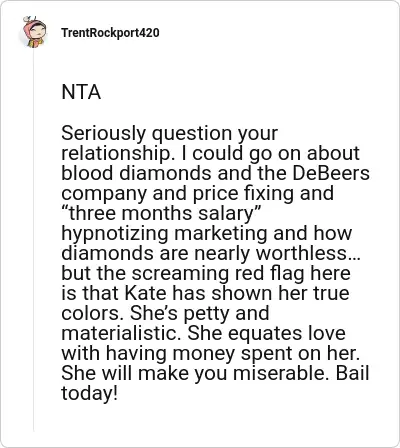Click the word 'petty' in the comment

[206, 314]
